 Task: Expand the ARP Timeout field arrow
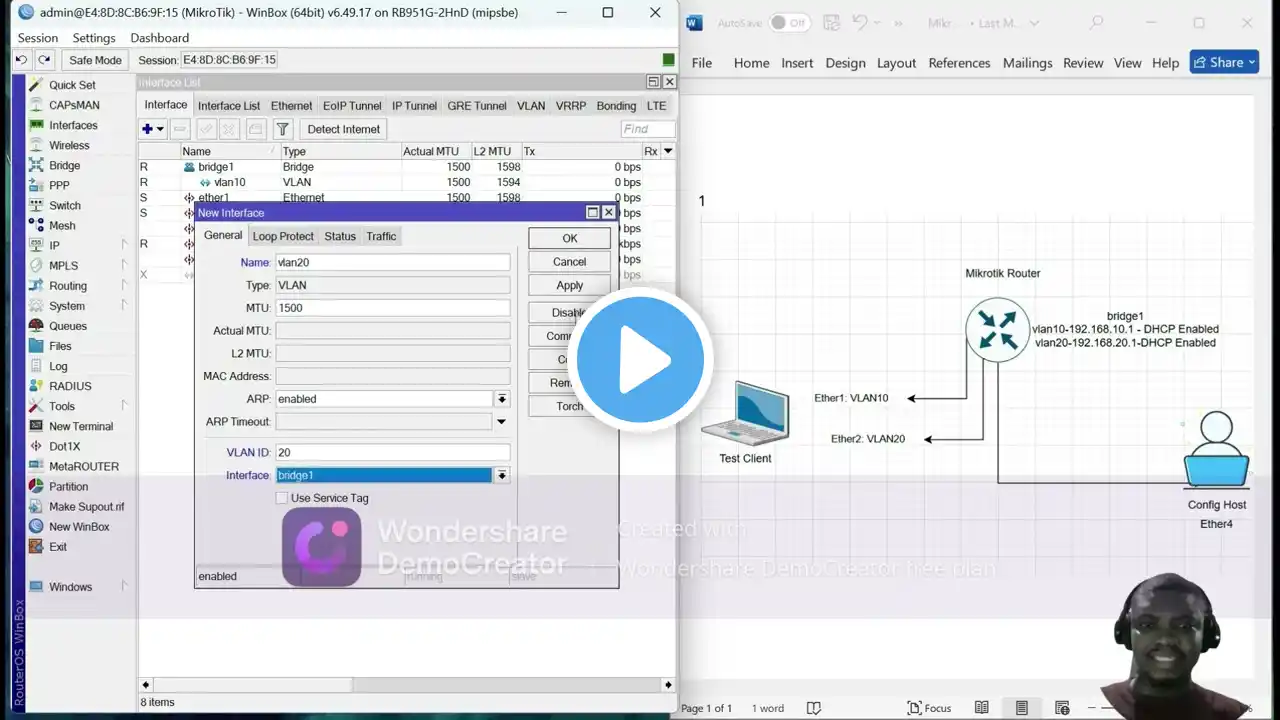pos(502,422)
